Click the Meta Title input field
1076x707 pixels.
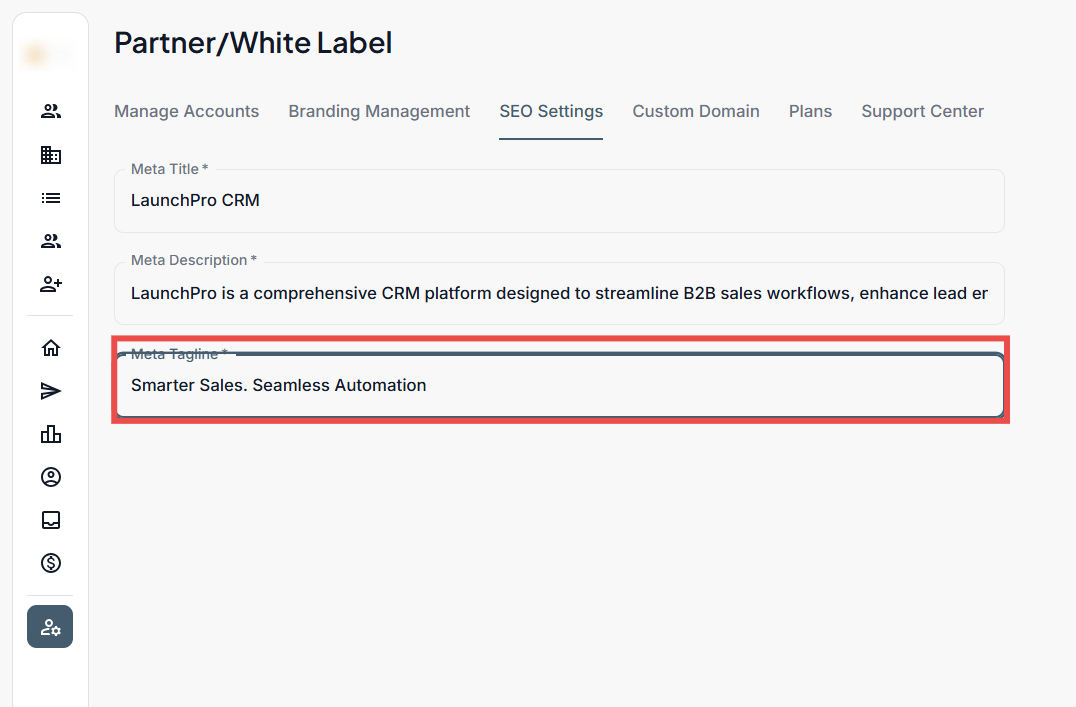(x=559, y=201)
